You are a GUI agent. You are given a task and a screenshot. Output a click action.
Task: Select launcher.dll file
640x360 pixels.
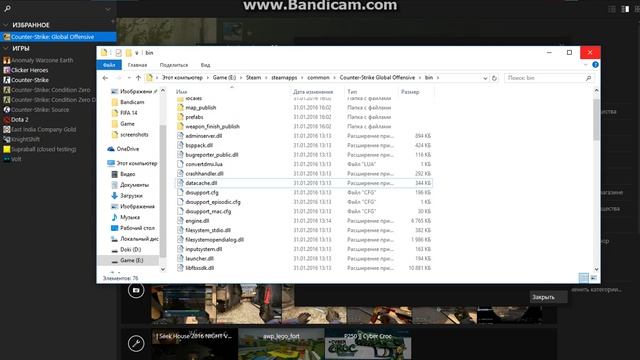(x=199, y=258)
